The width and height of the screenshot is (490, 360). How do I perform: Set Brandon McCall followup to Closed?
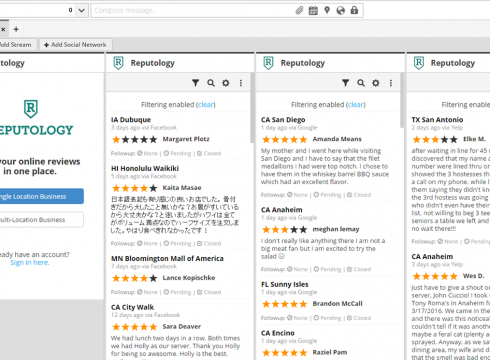359,318
